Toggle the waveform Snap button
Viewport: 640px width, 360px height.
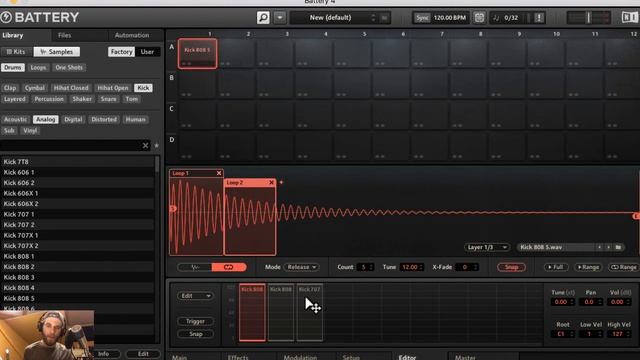pyautogui.click(x=511, y=267)
